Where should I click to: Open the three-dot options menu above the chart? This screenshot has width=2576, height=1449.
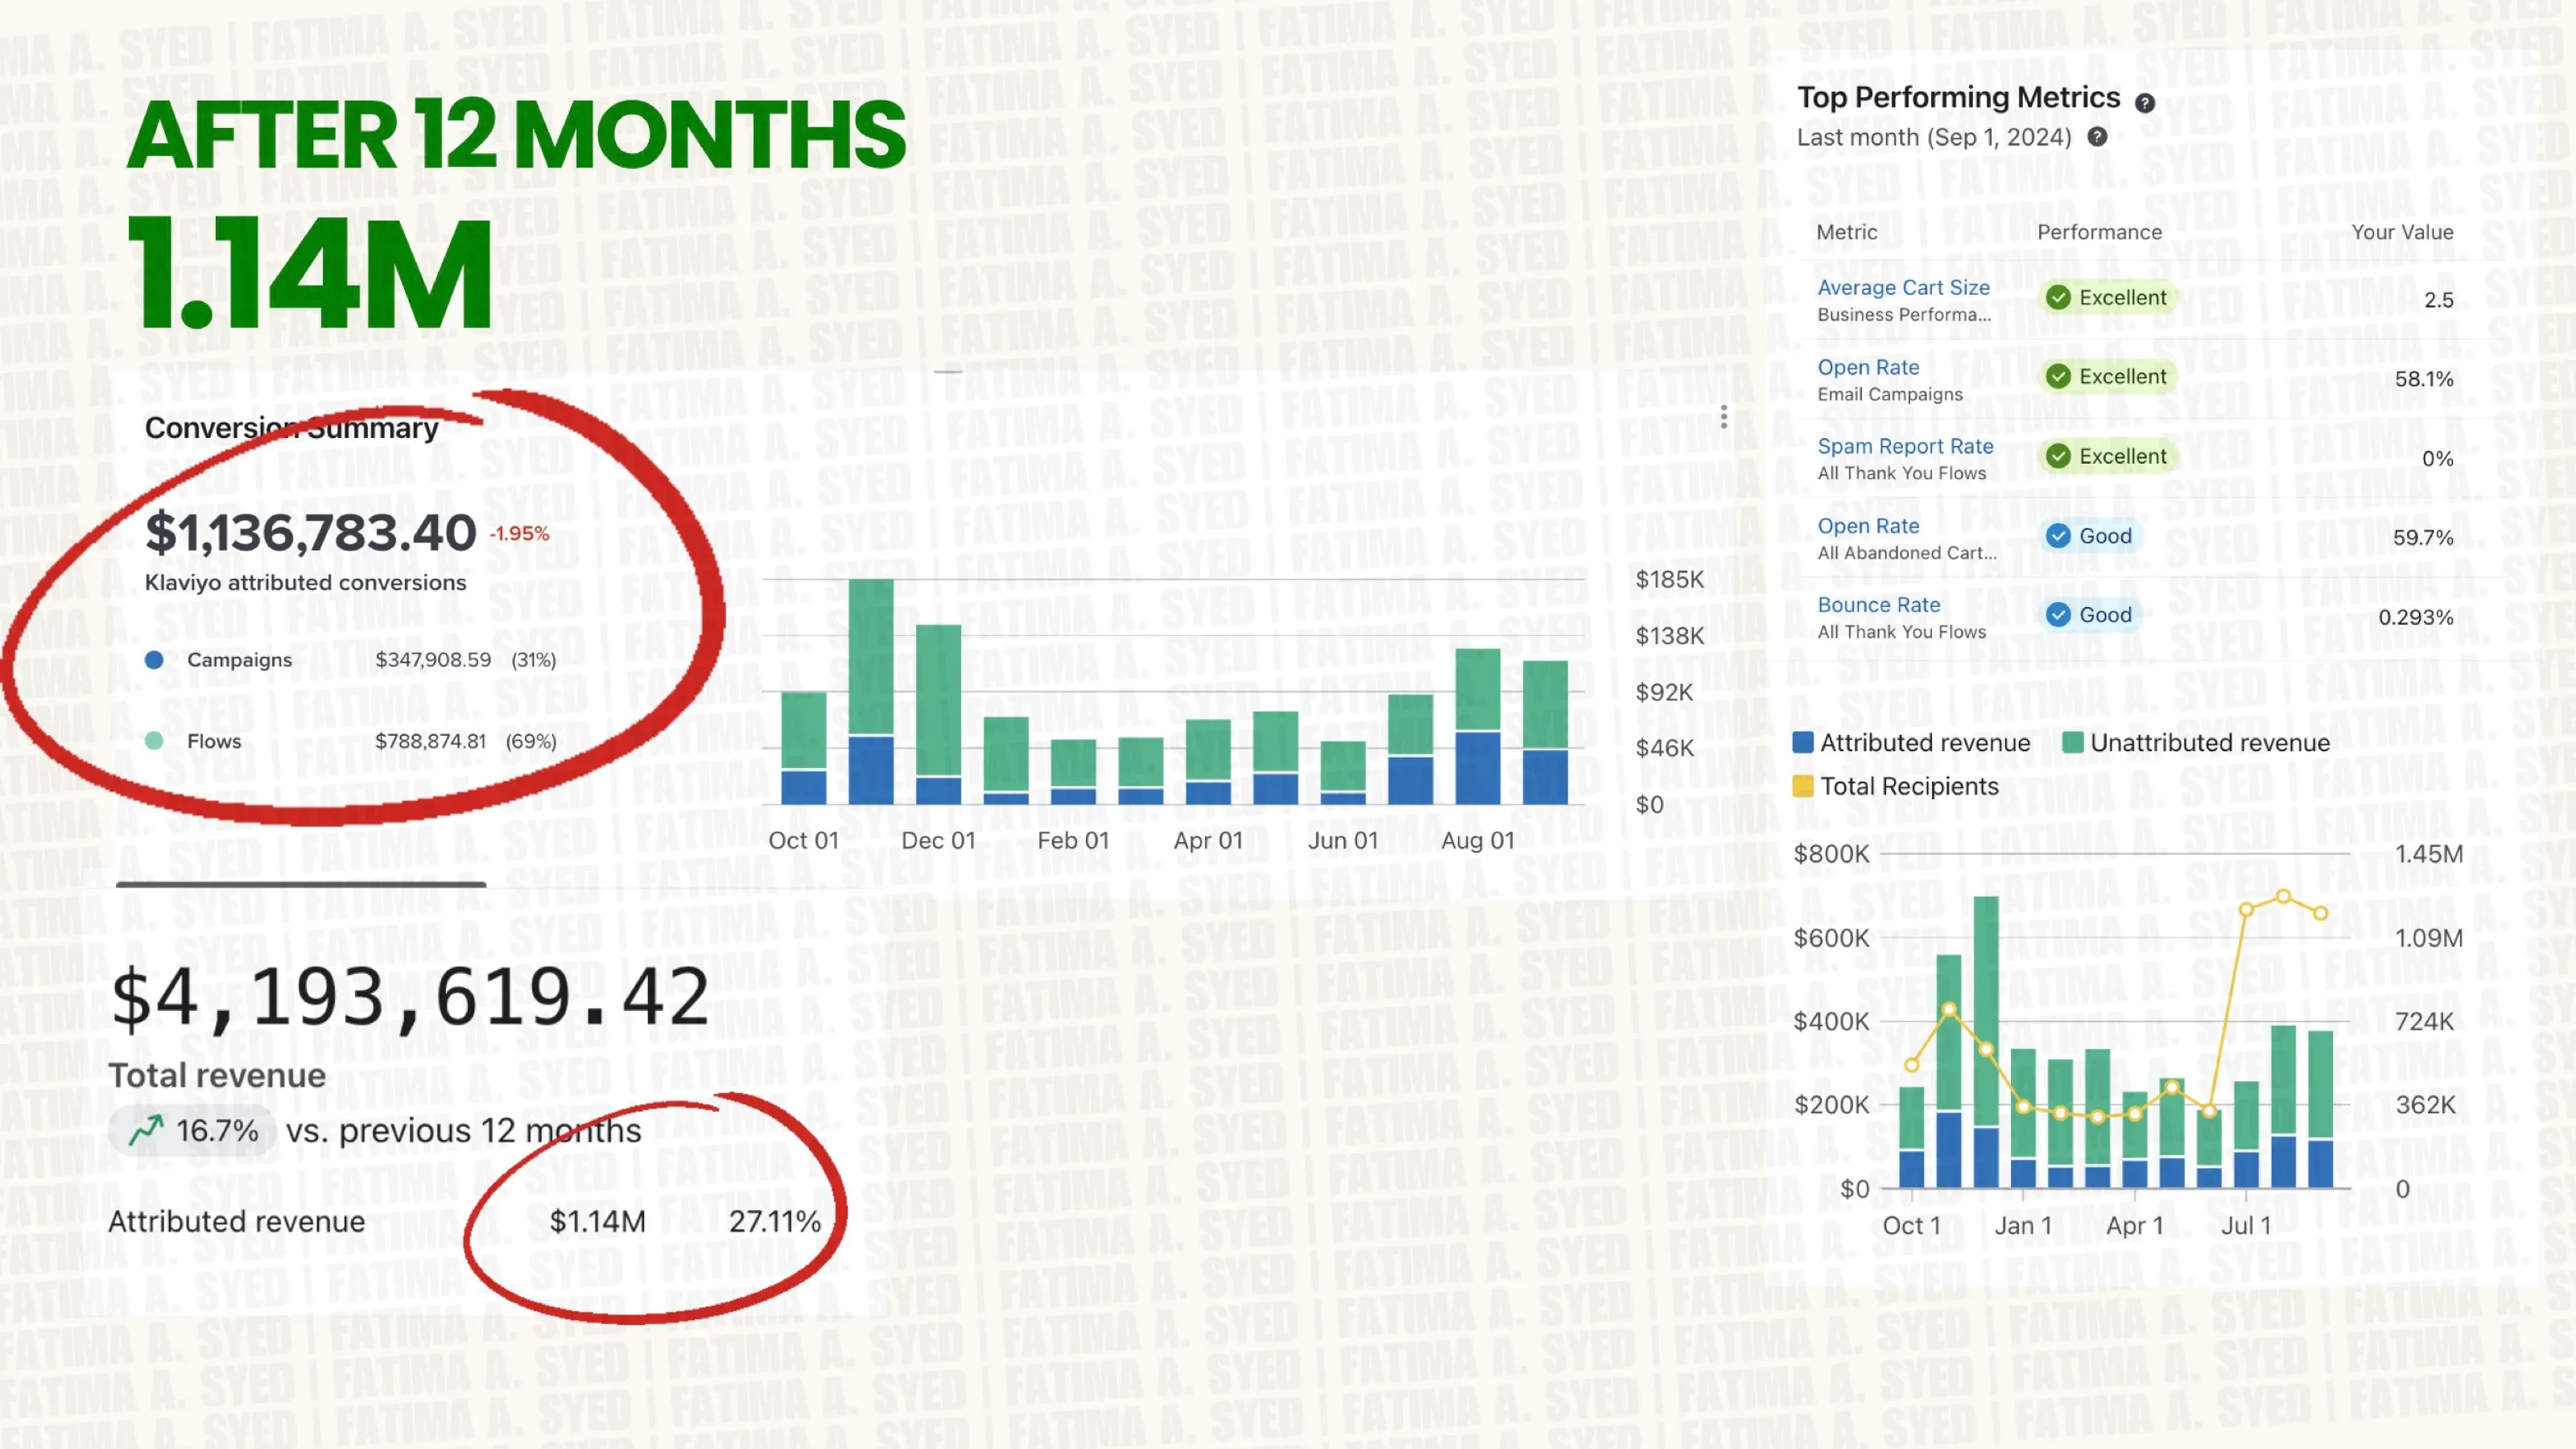pyautogui.click(x=1724, y=417)
